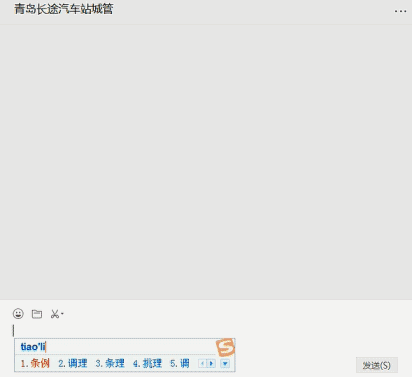Open the send file folder icon
The height and width of the screenshot is (377, 412).
[37, 314]
